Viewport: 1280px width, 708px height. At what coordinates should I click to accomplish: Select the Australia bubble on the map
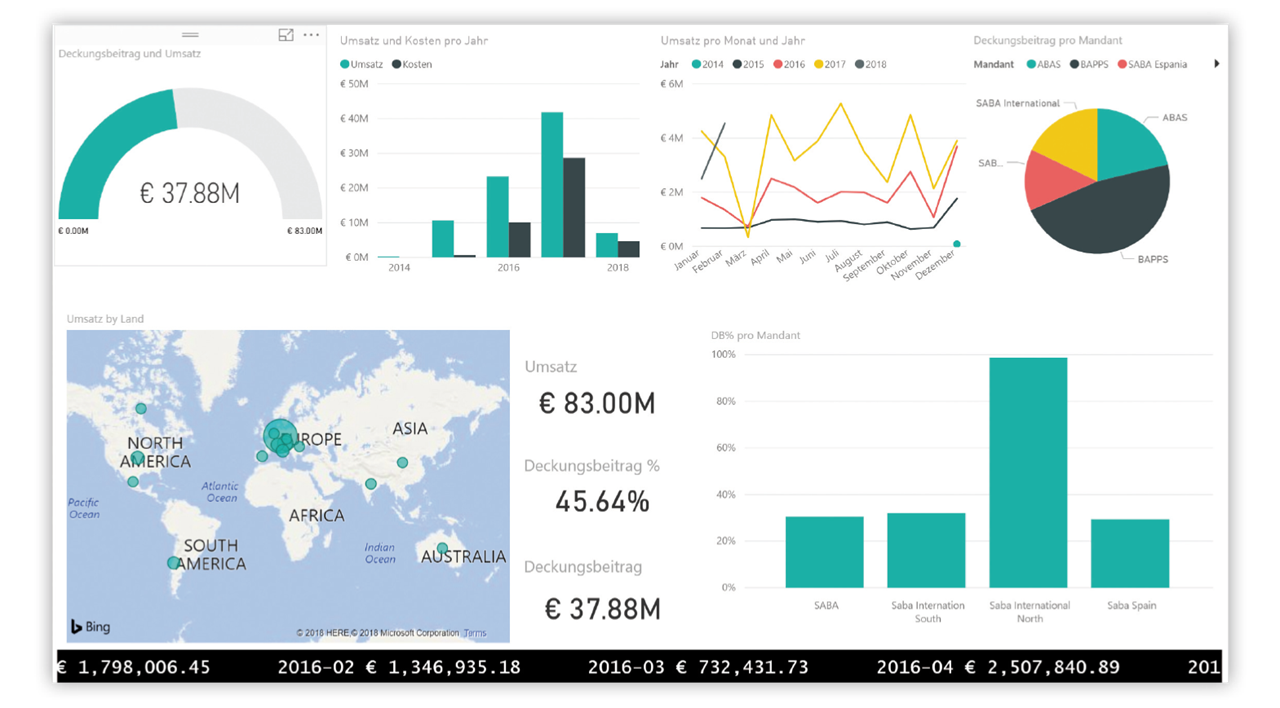pyautogui.click(x=442, y=548)
